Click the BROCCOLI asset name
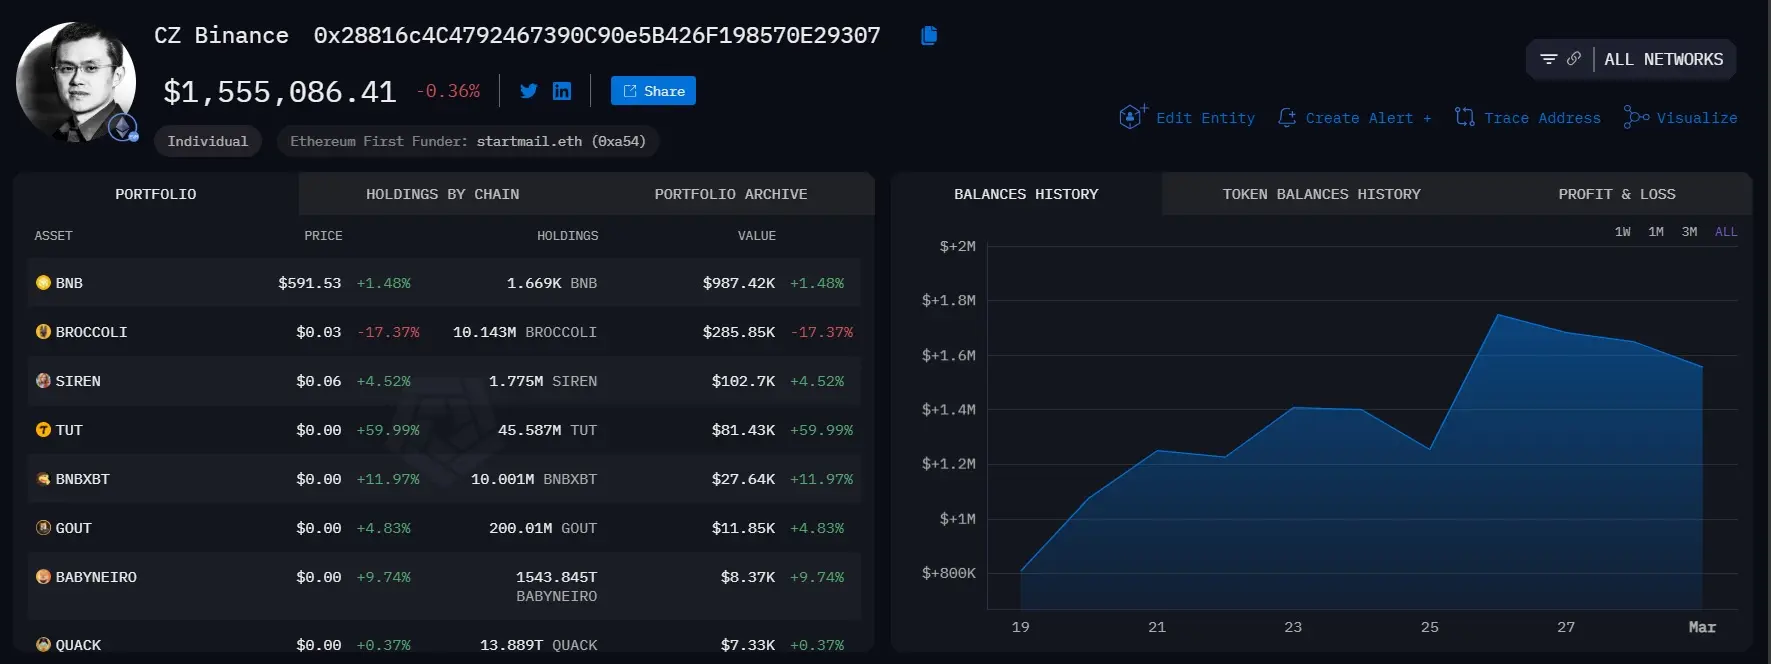The height and width of the screenshot is (664, 1771). (x=91, y=332)
